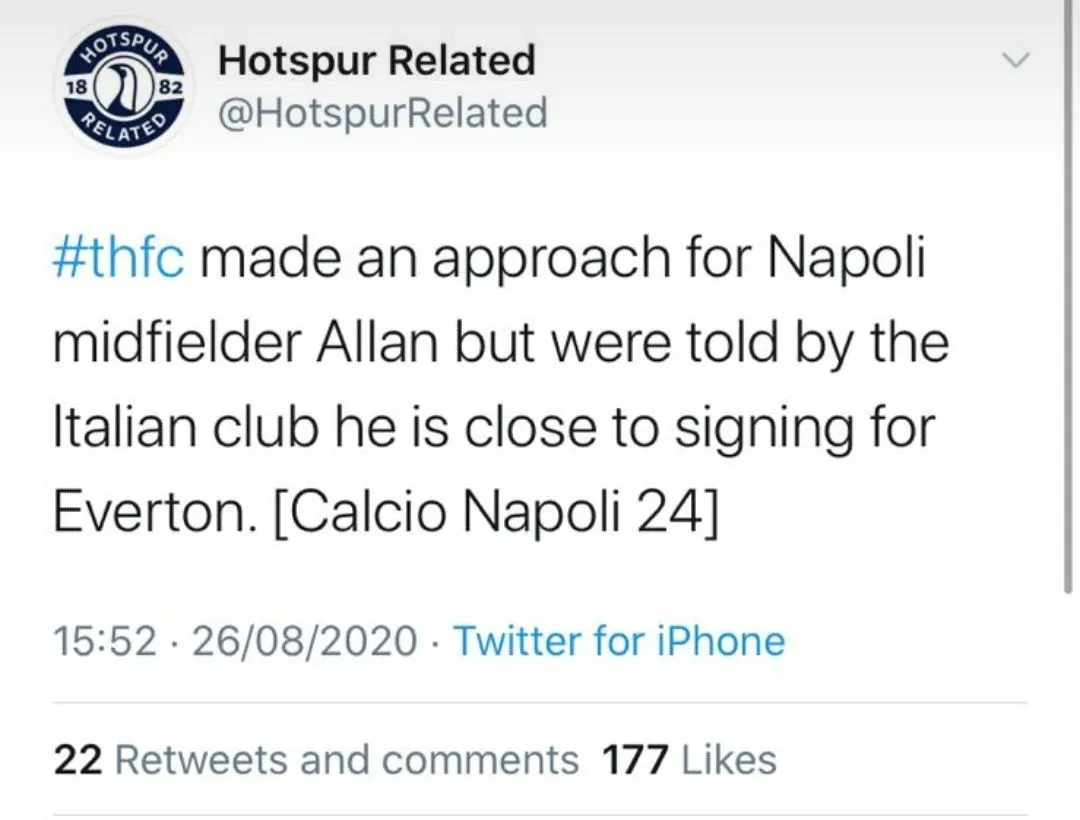
Task: Show the 177 Likes list
Action: point(689,760)
